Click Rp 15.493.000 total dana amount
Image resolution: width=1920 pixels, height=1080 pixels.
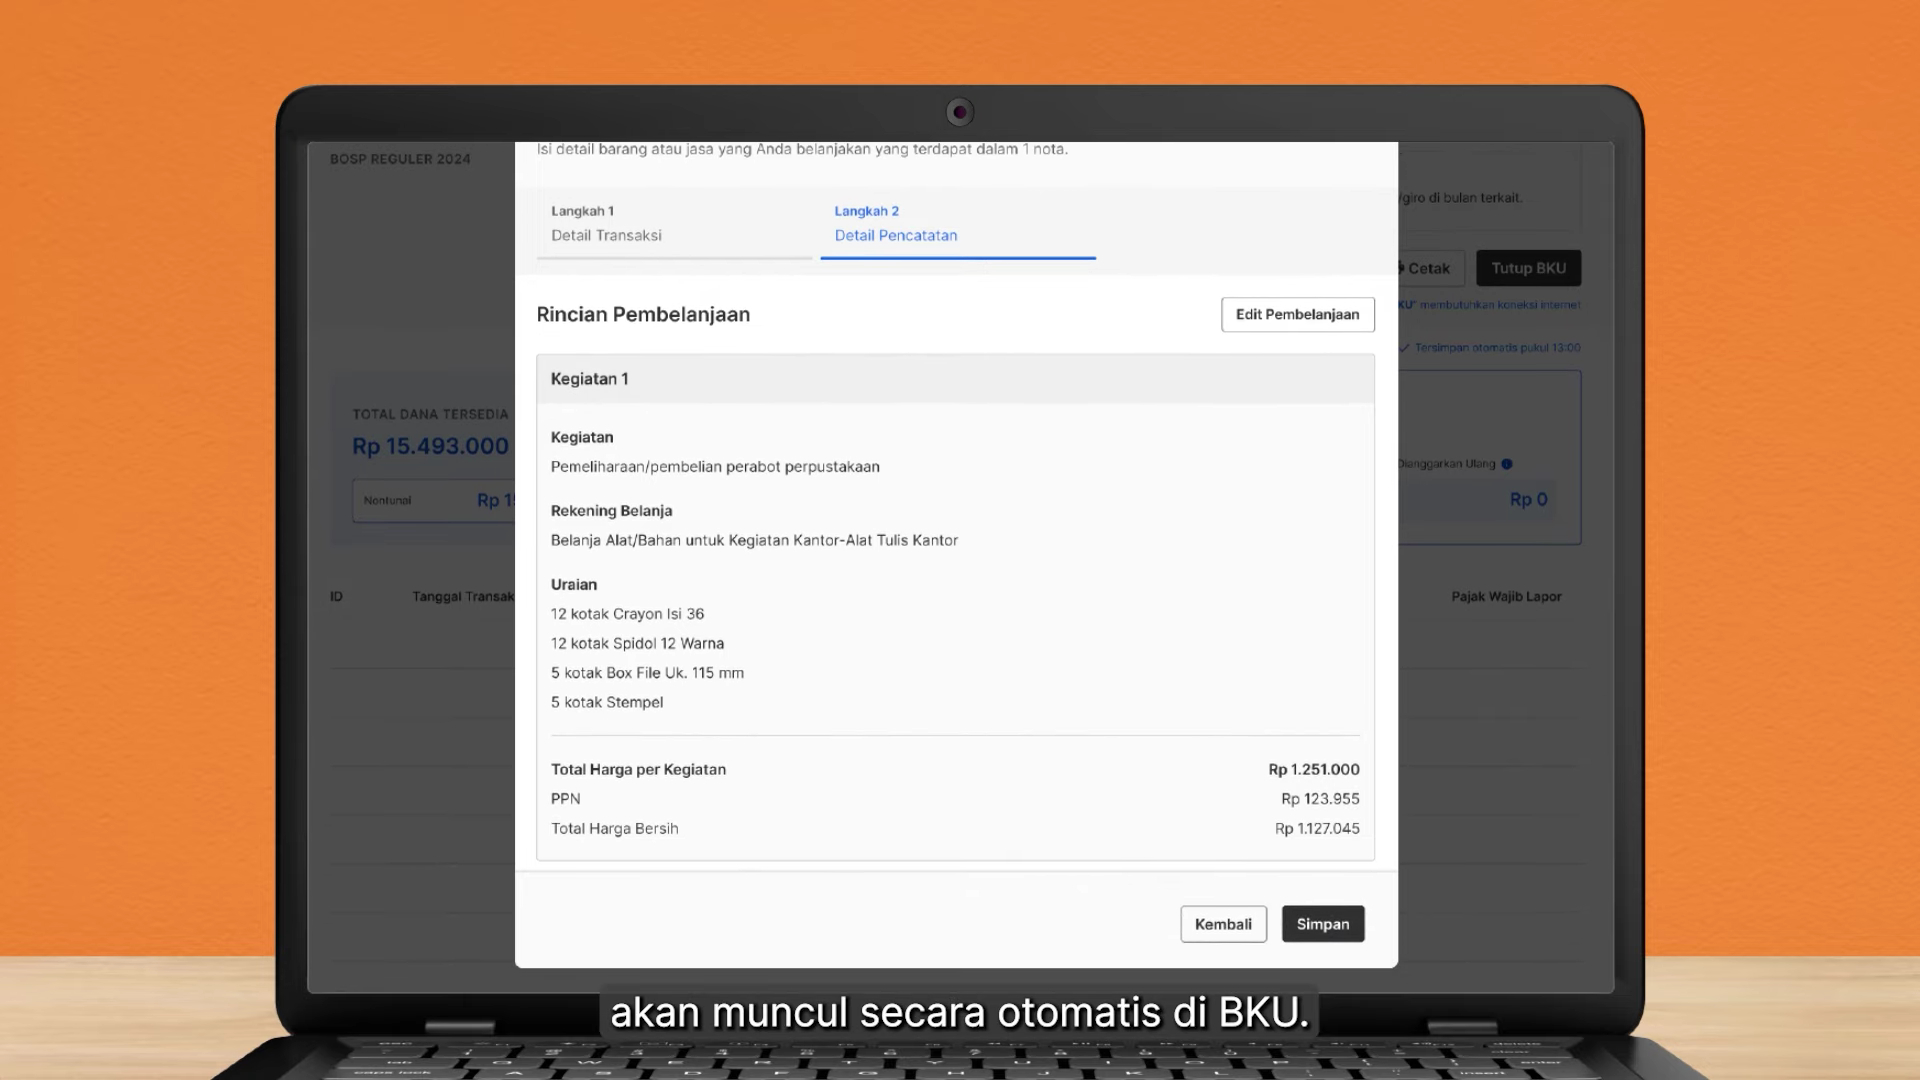(x=430, y=446)
